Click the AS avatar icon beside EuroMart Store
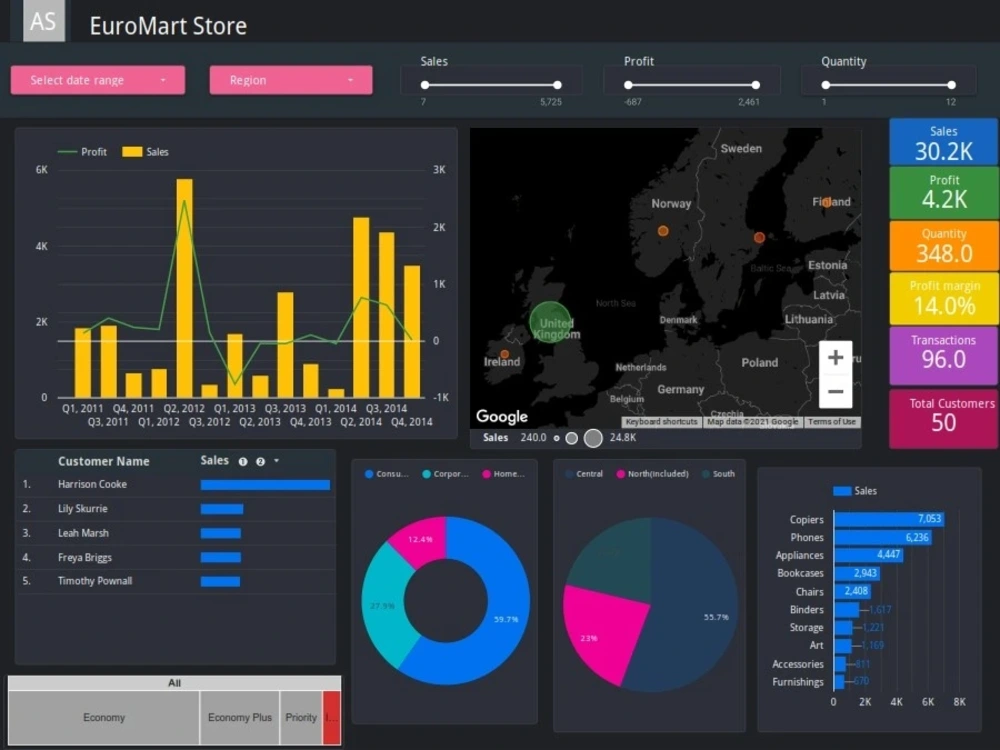The width and height of the screenshot is (1000, 750). tap(42, 20)
